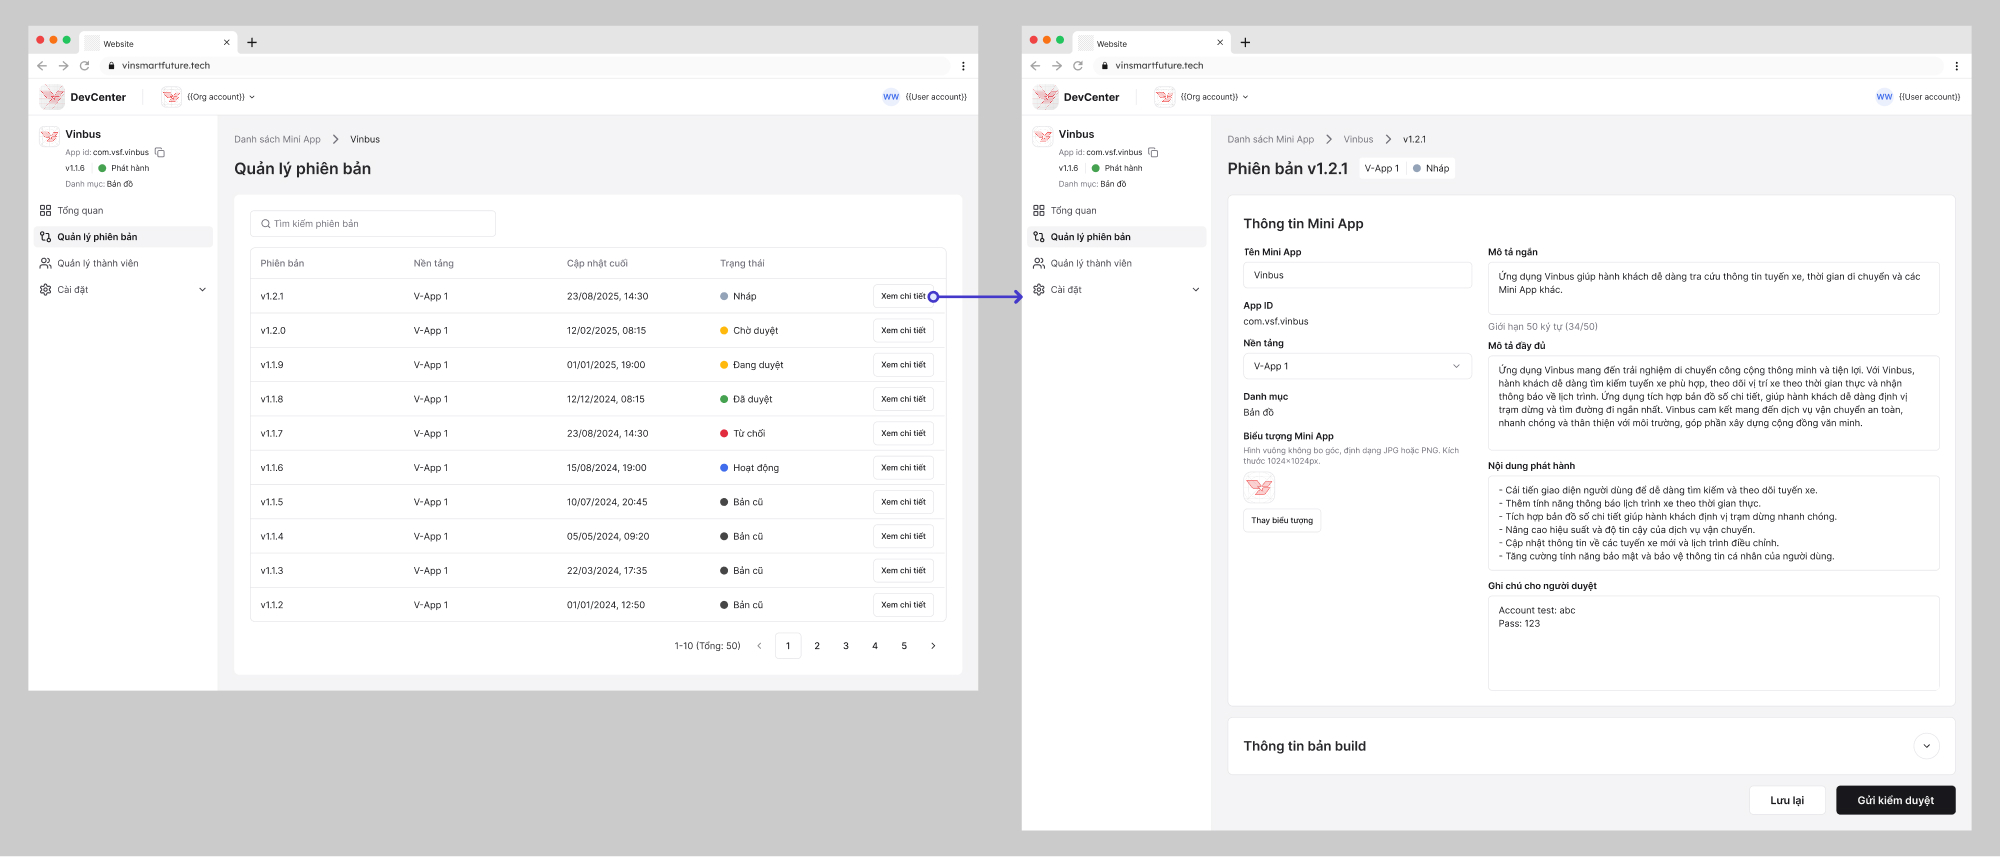Expand Thông tin bản build section

click(1926, 746)
